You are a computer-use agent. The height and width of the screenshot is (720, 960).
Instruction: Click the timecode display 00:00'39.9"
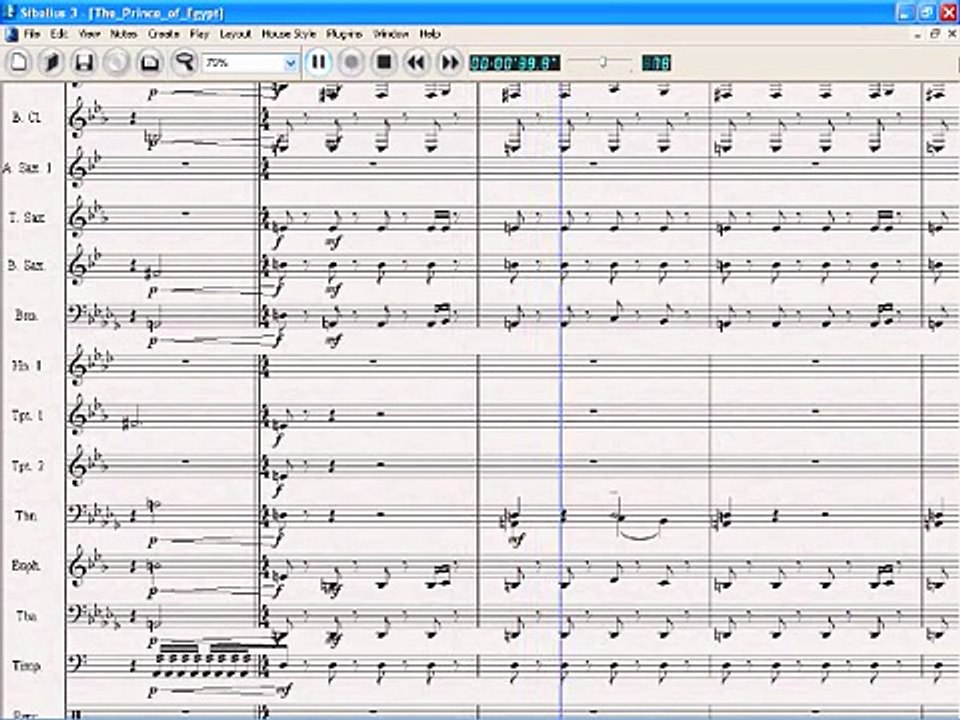click(x=514, y=62)
